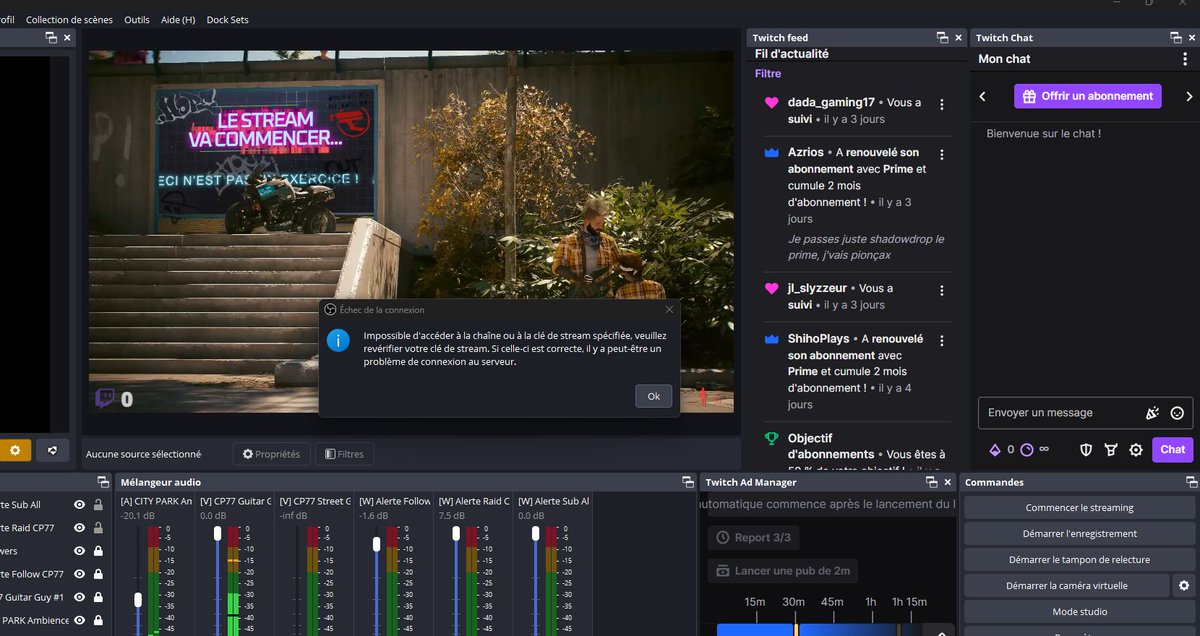The width and height of the screenshot is (1200, 636).
Task: Click CITY PARK volume fader handle
Action: tap(137, 599)
